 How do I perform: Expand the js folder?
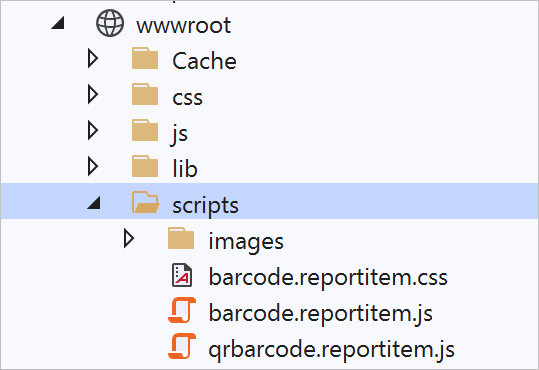[x=93, y=131]
